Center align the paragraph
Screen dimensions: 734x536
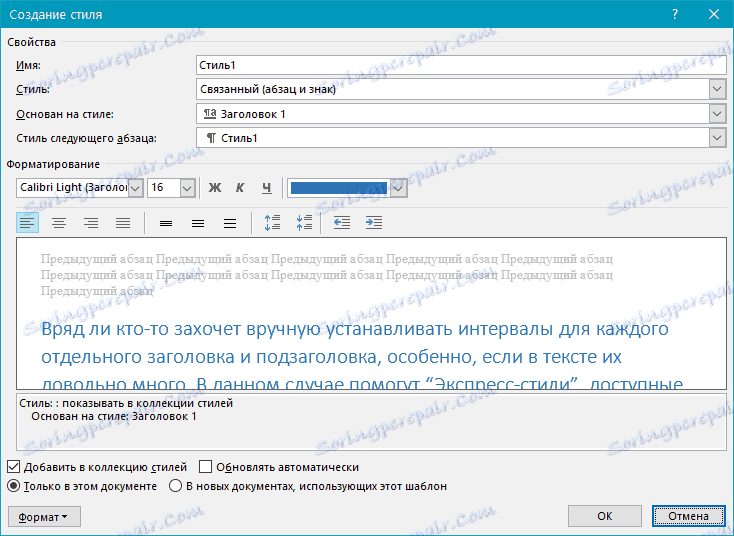point(59,223)
